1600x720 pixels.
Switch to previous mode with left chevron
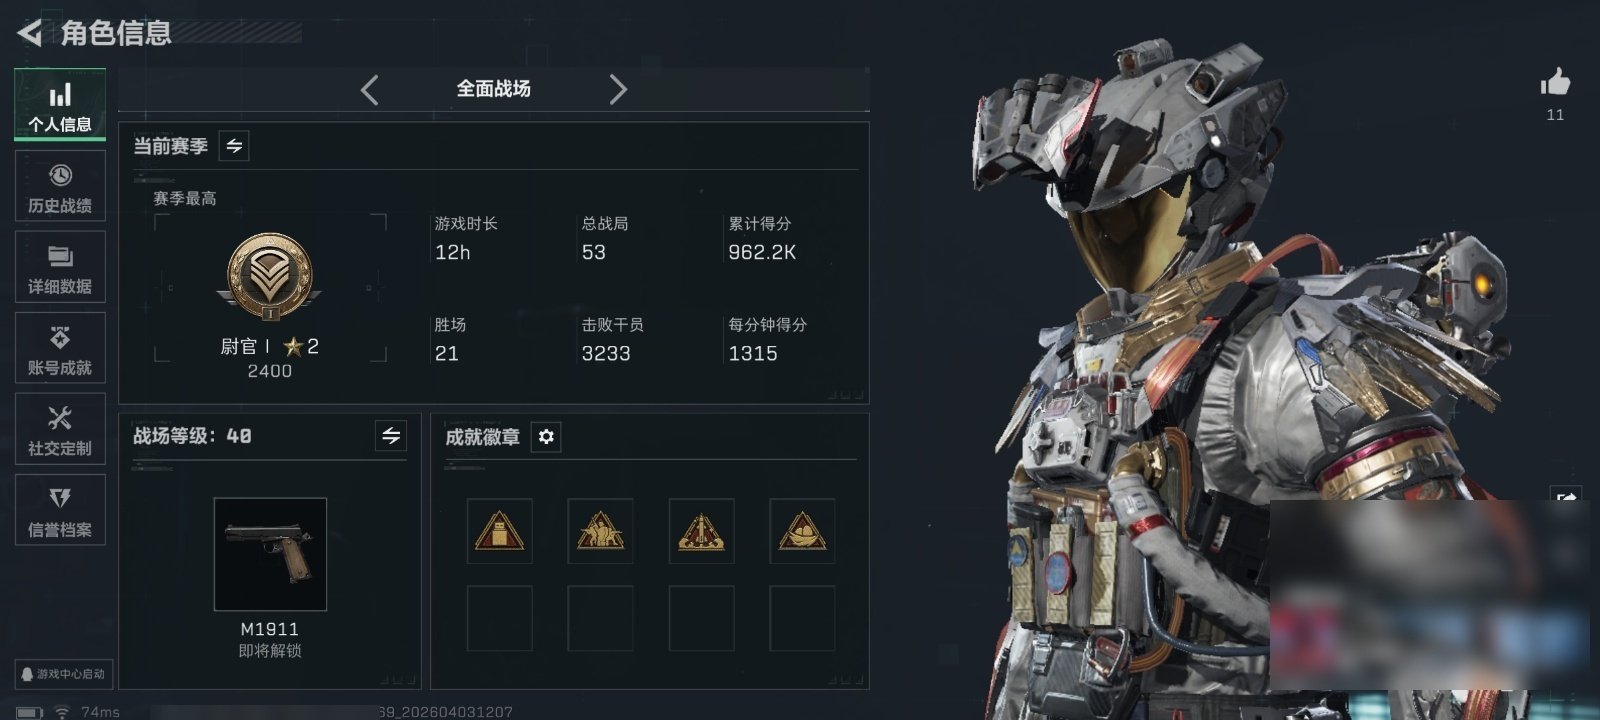coord(369,90)
